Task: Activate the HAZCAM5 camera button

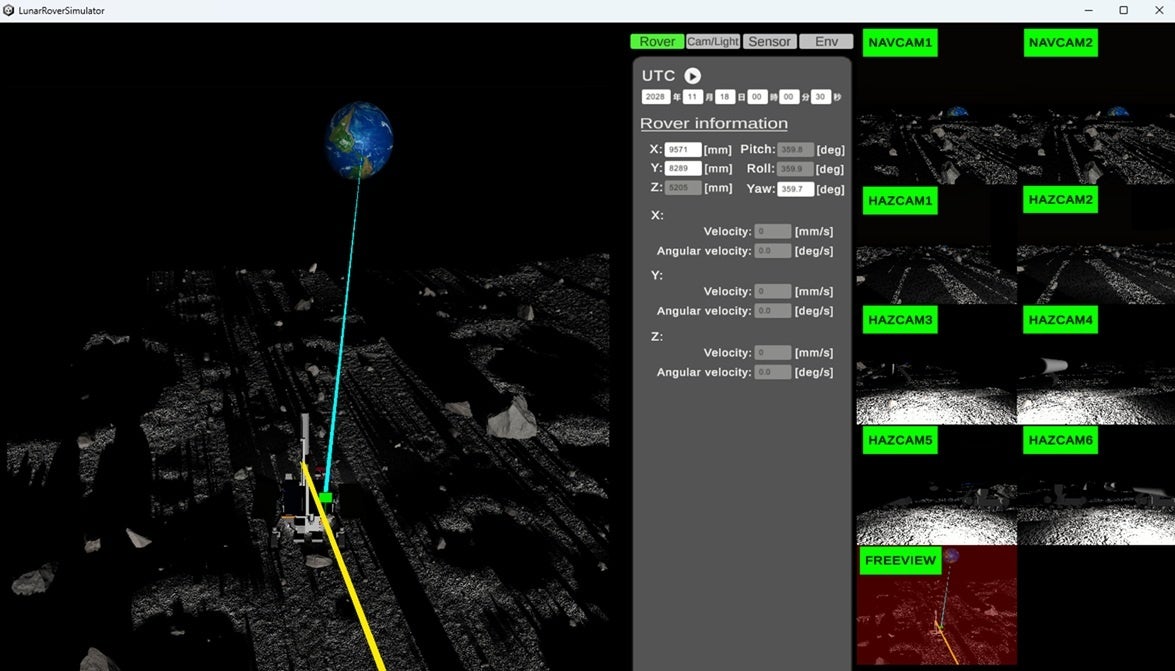Action: tap(900, 440)
